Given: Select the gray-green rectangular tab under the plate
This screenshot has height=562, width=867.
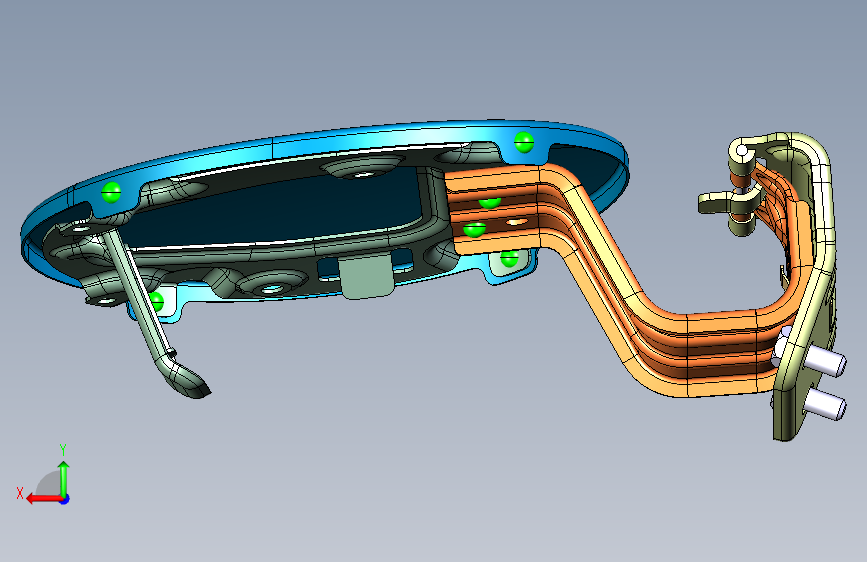Looking at the screenshot, I should (367, 277).
